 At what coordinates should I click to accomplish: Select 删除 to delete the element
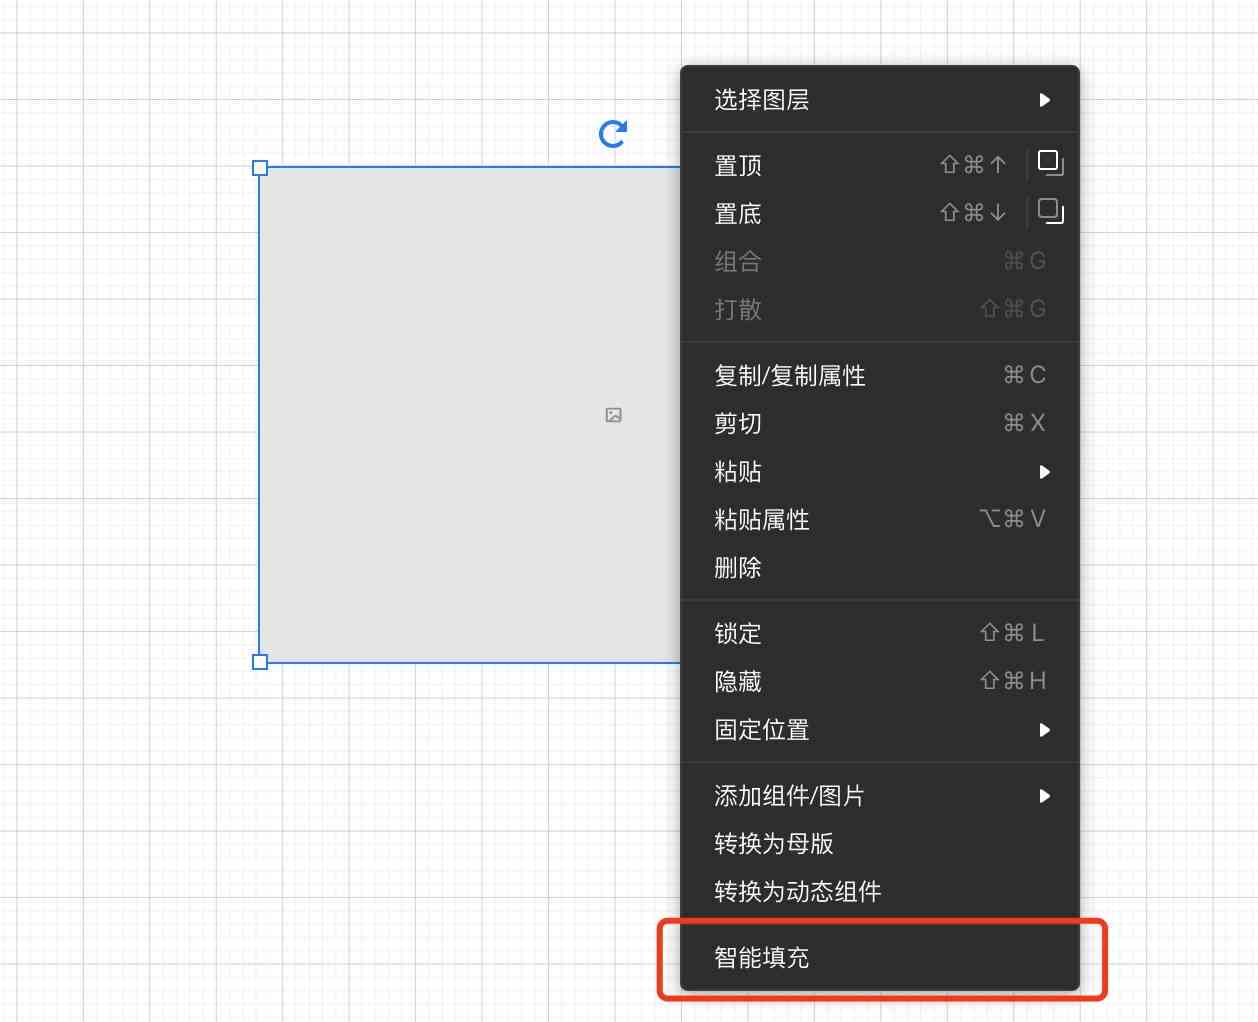click(879, 568)
